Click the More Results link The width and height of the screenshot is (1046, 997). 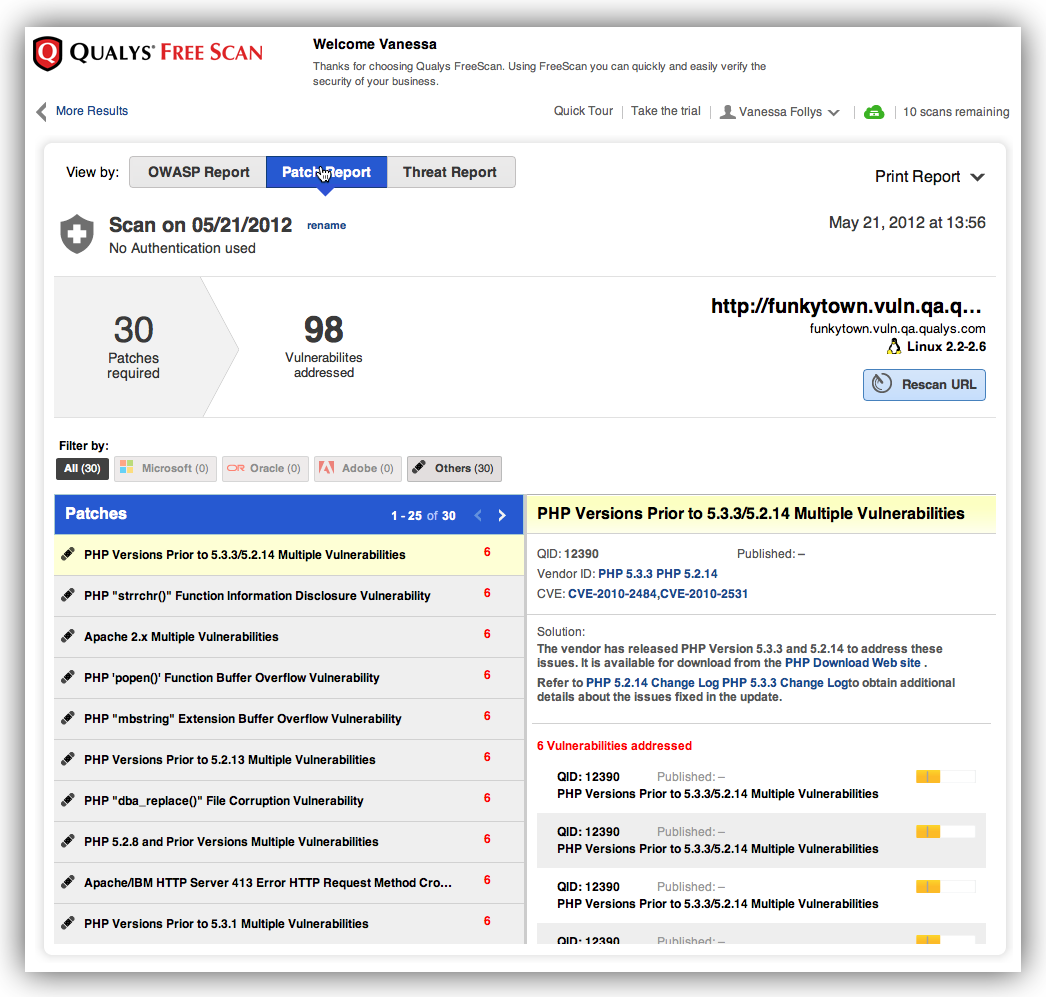[x=92, y=111]
